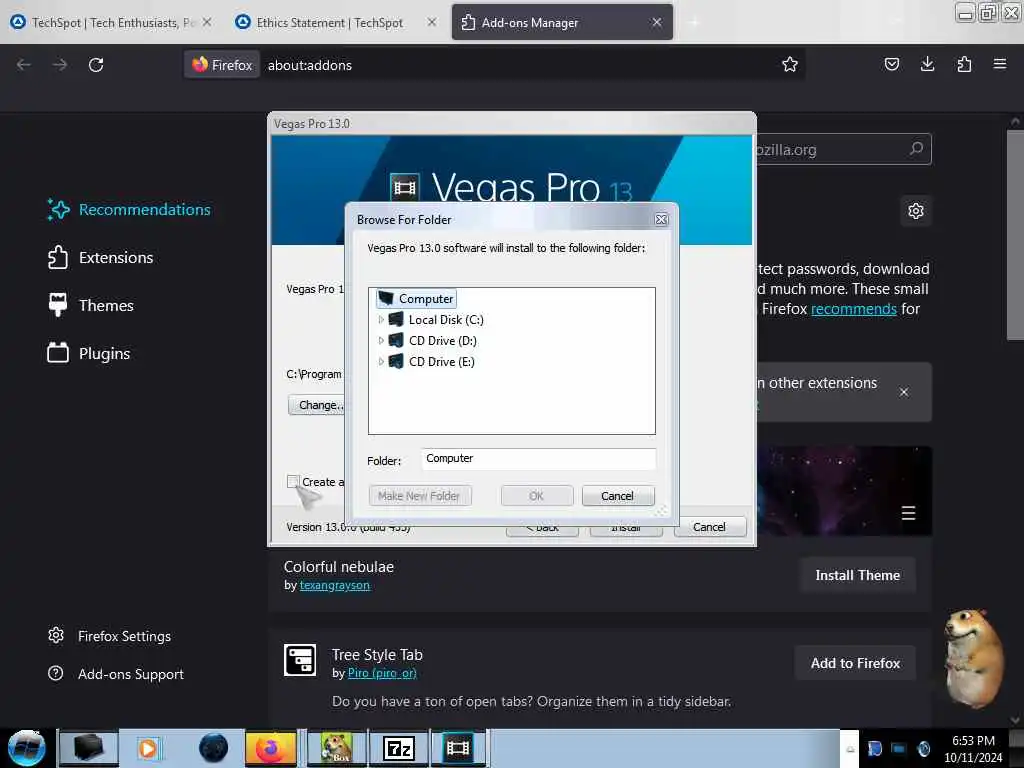
Task: Close the Browse For Folder dialog
Action: coord(661,219)
